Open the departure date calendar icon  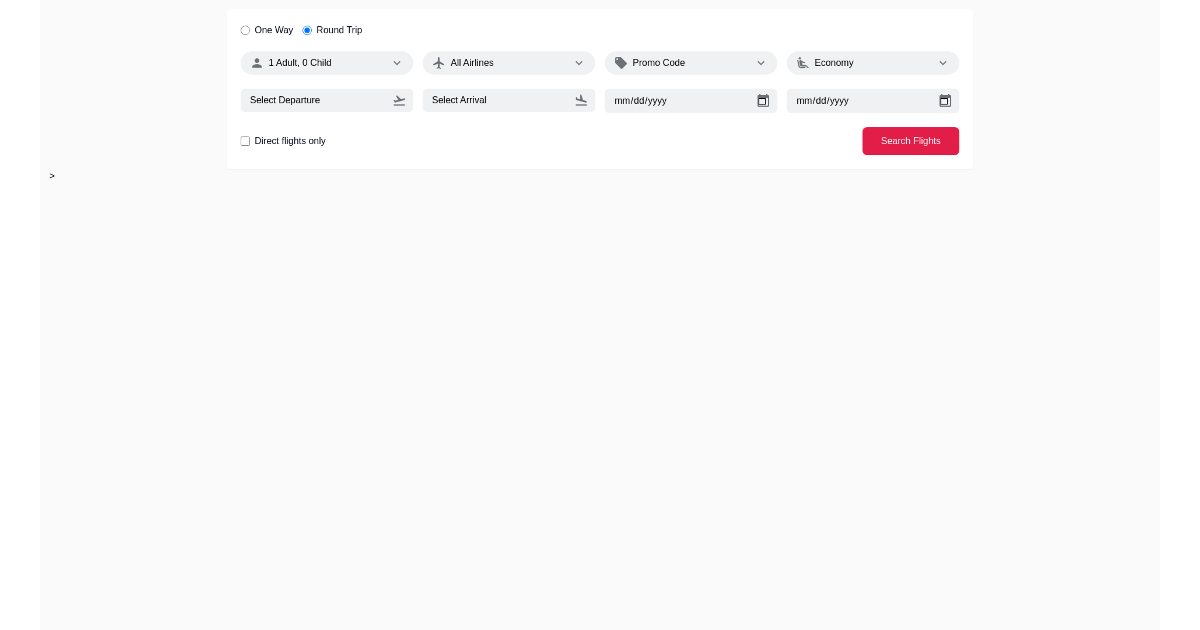[x=763, y=100]
